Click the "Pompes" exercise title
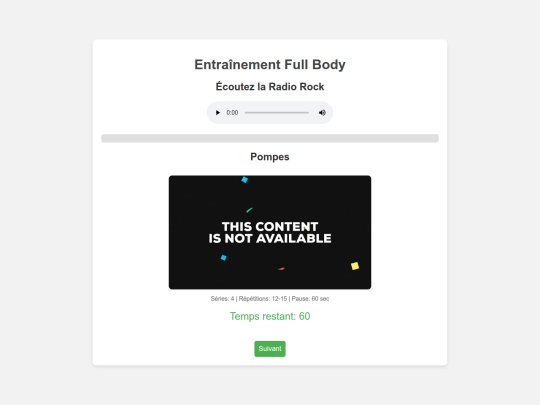 [270, 157]
